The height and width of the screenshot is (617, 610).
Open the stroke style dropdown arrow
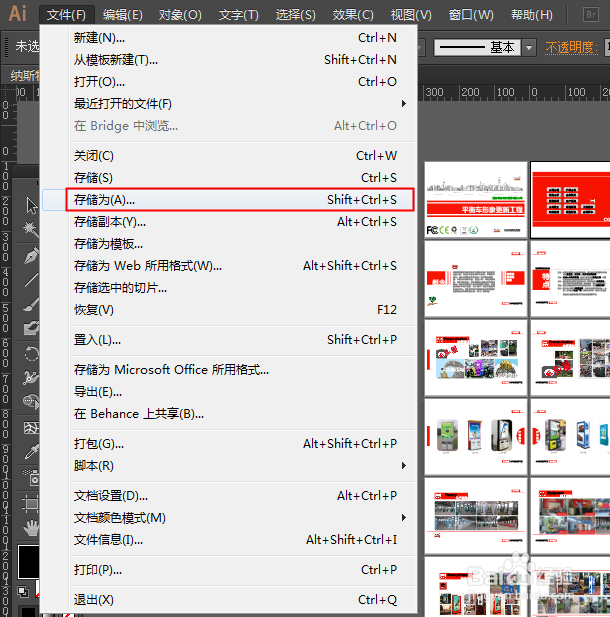[x=529, y=48]
